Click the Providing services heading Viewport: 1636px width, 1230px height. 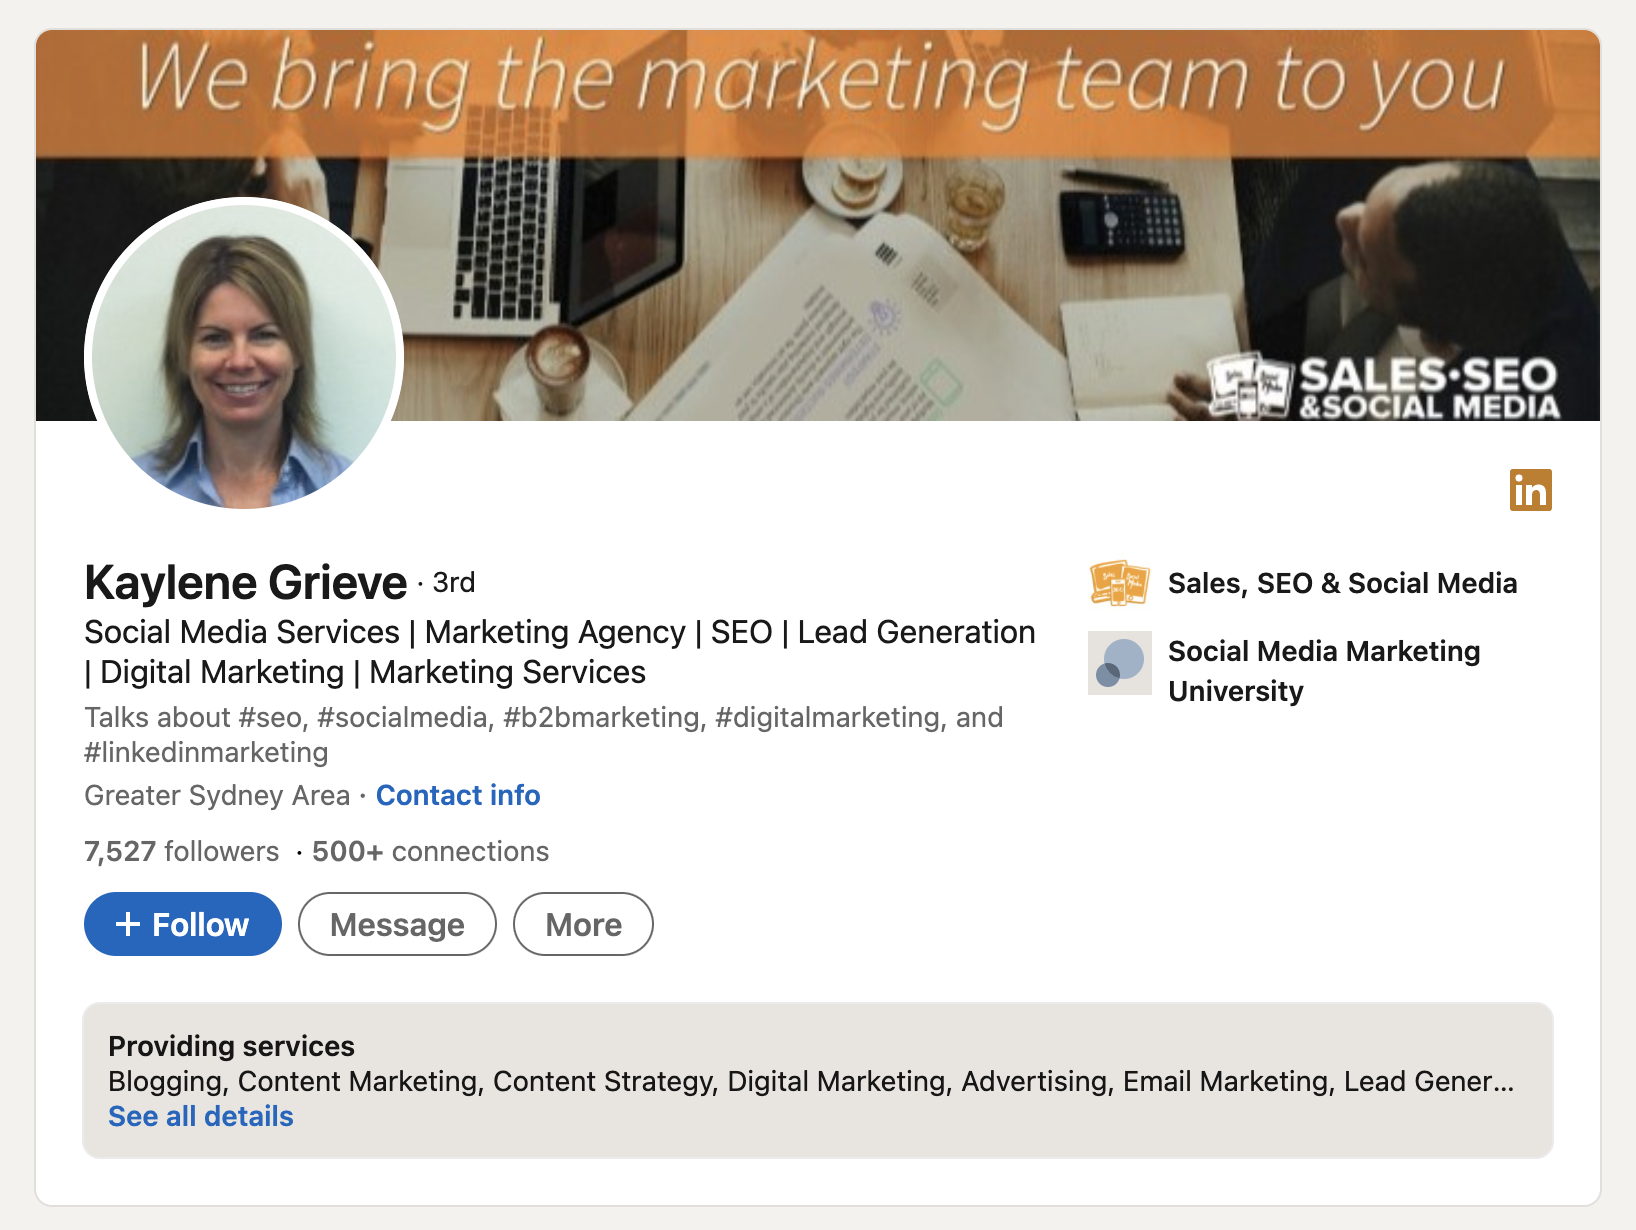(x=231, y=1046)
